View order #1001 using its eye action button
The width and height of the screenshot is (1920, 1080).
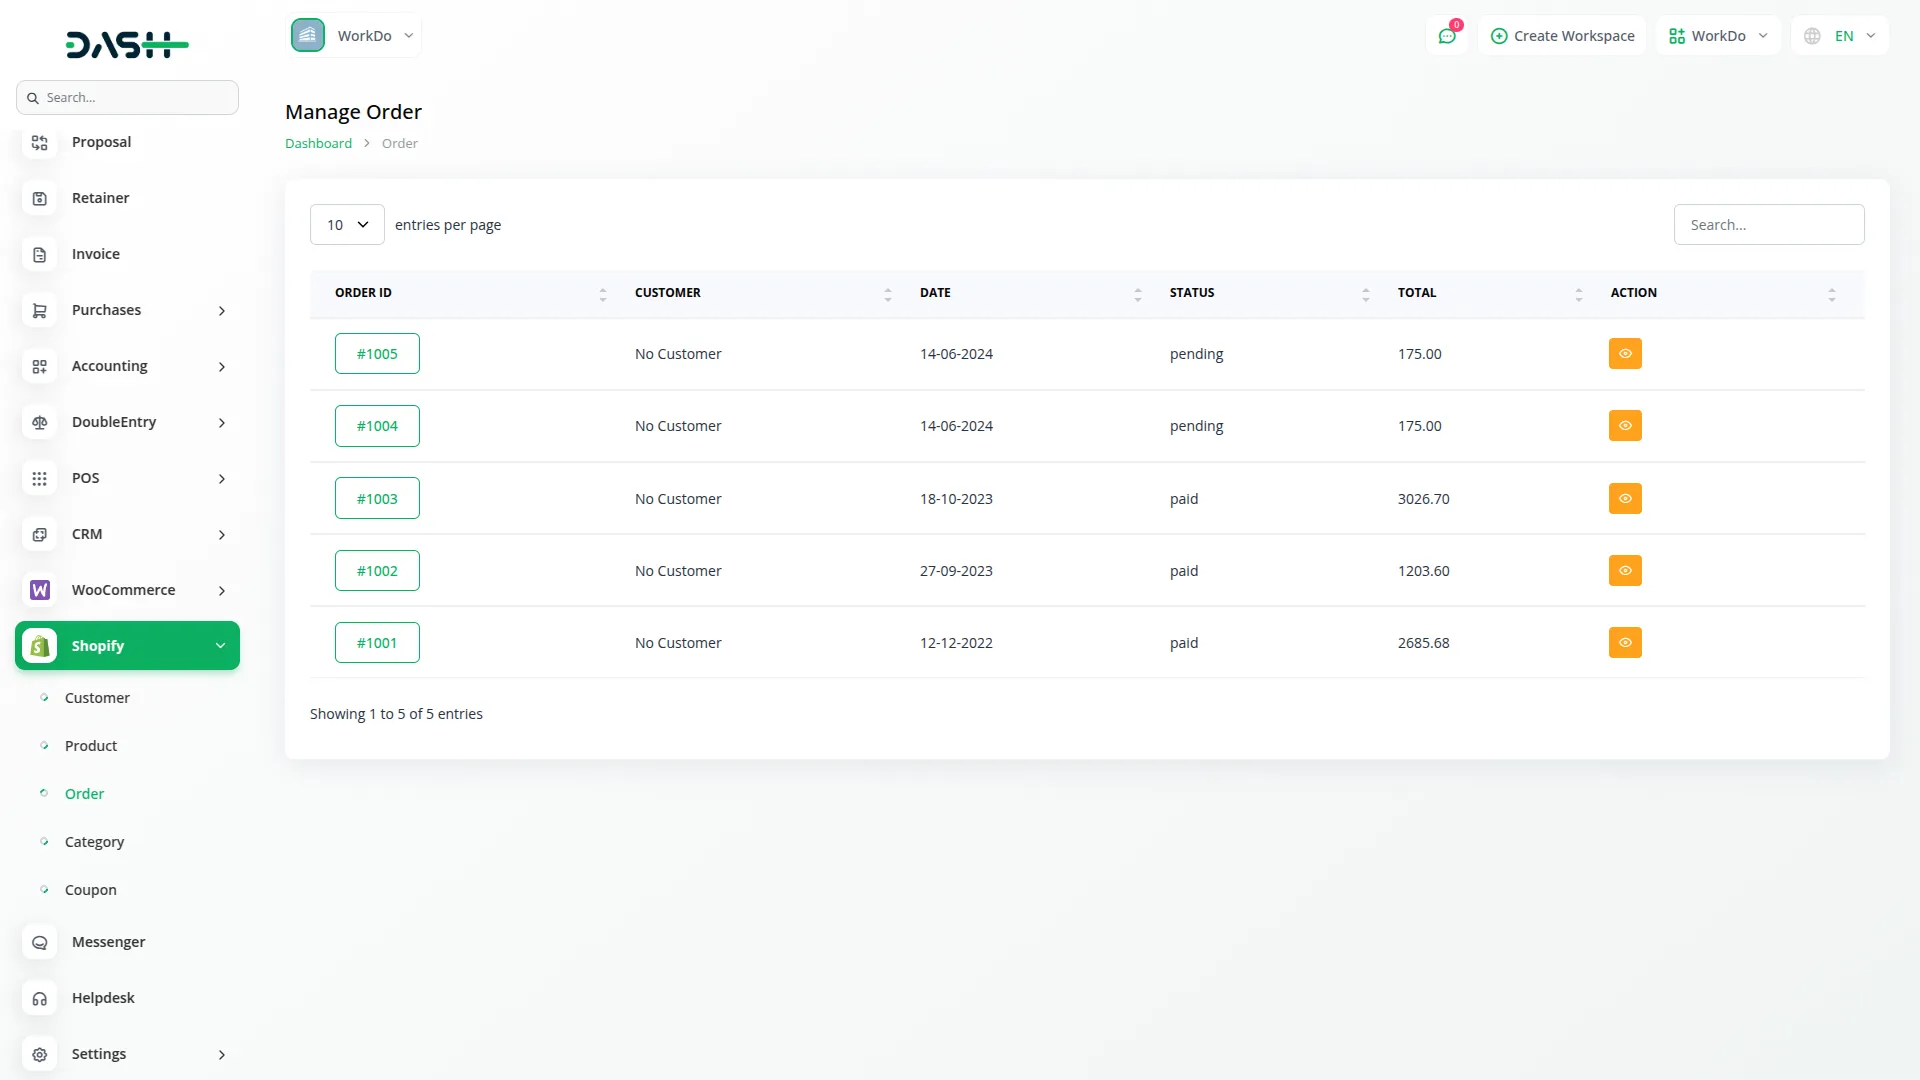1624,642
